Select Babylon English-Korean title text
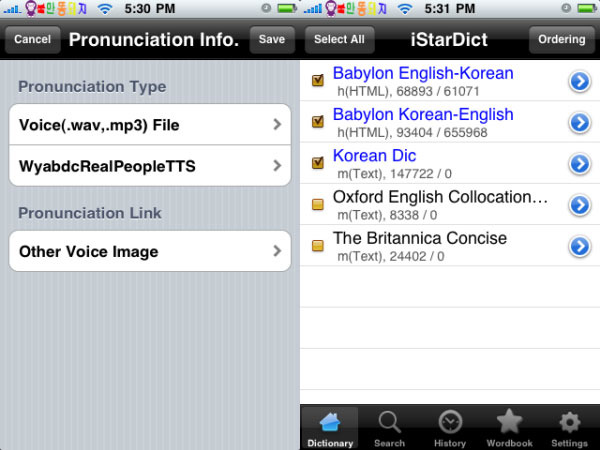The height and width of the screenshot is (450, 600). coord(423,73)
